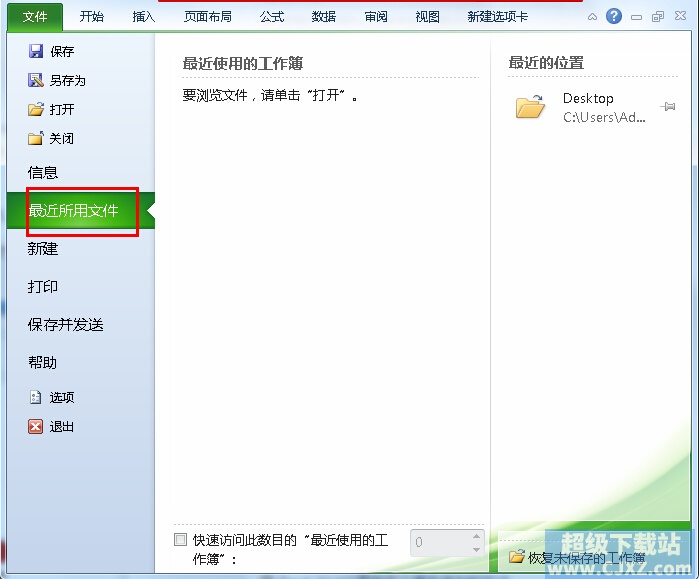700x579 pixels.
Task: Click the red Exit (退出) icon
Action: (x=36, y=426)
